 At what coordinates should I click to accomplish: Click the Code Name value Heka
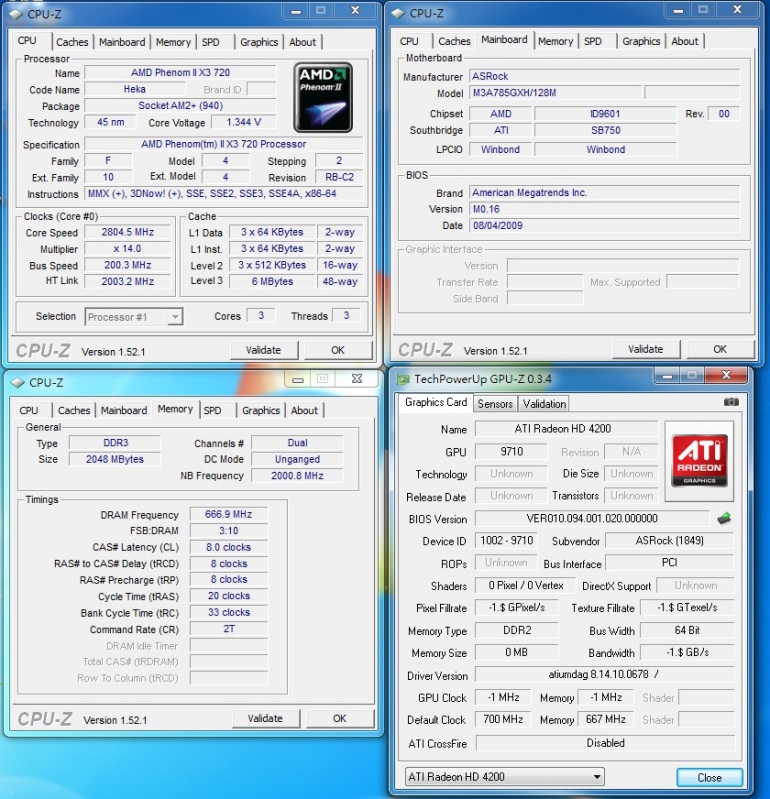135,89
